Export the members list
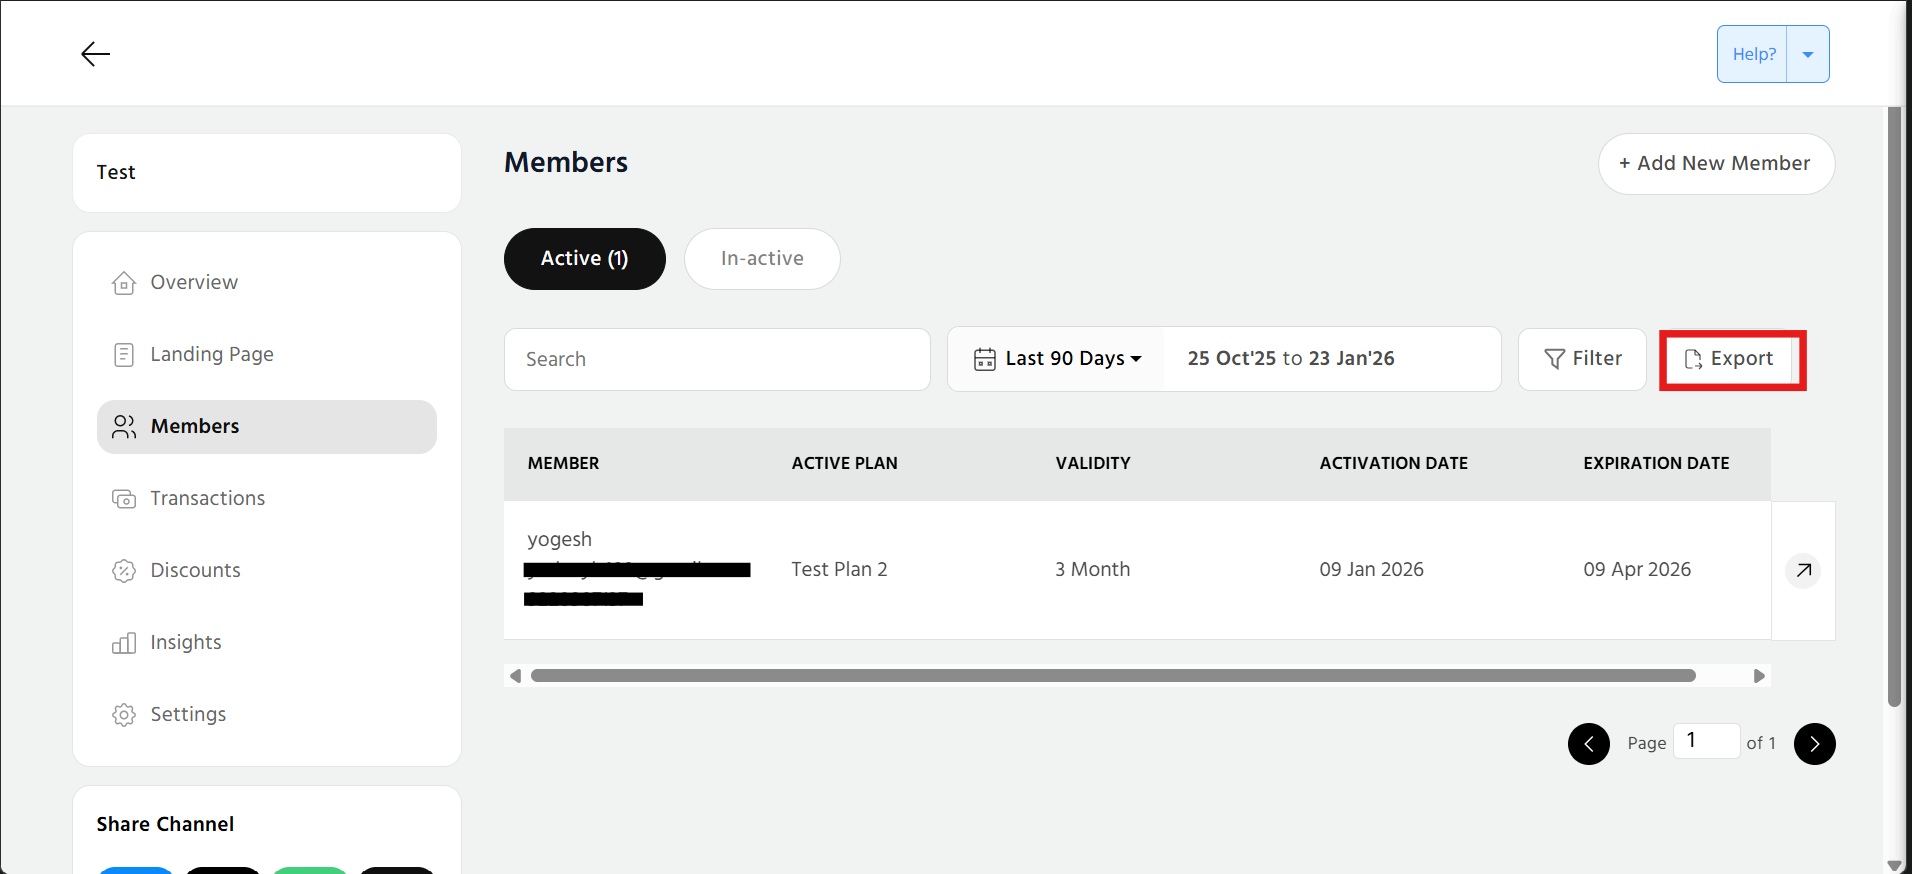 1729,359
